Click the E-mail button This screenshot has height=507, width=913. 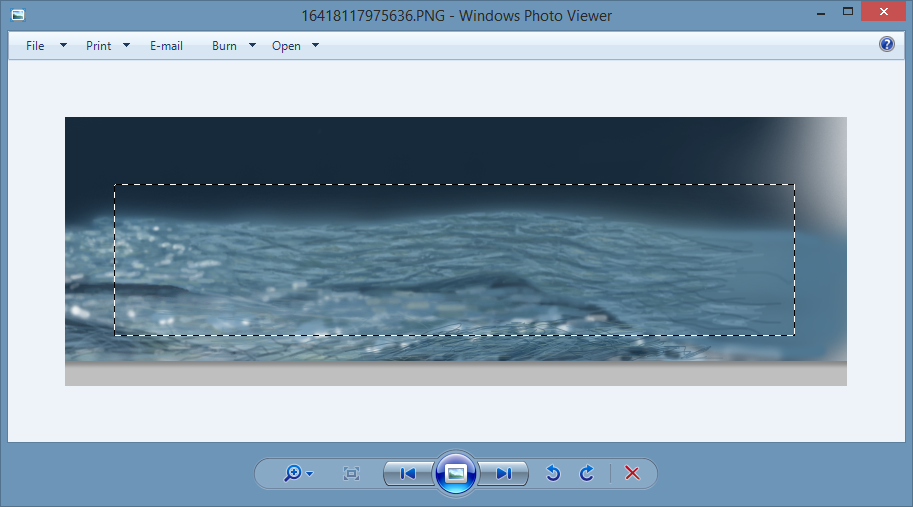coord(166,46)
